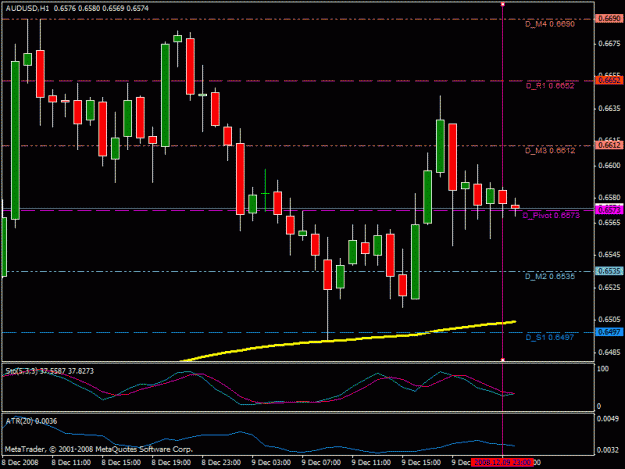Click the red 0.6652 price tag on axis
The image size is (625, 469).
609,80
